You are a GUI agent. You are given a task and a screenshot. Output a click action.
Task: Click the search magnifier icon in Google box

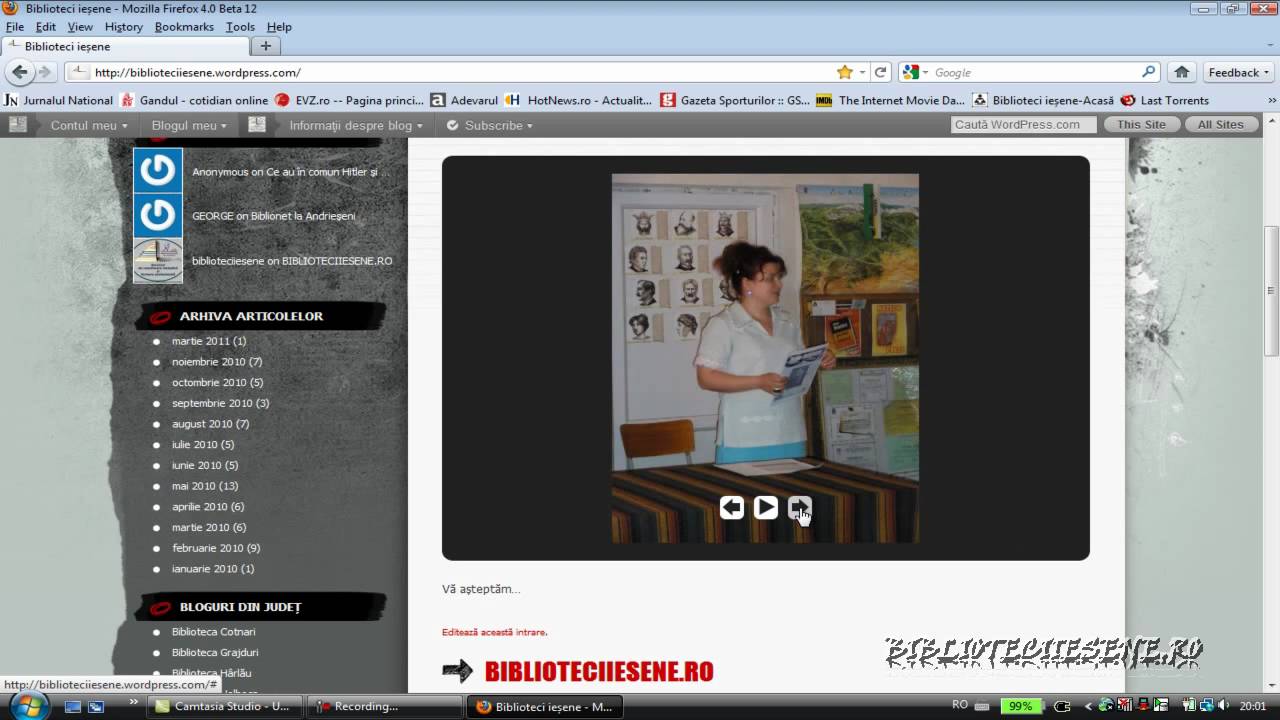(x=1149, y=72)
